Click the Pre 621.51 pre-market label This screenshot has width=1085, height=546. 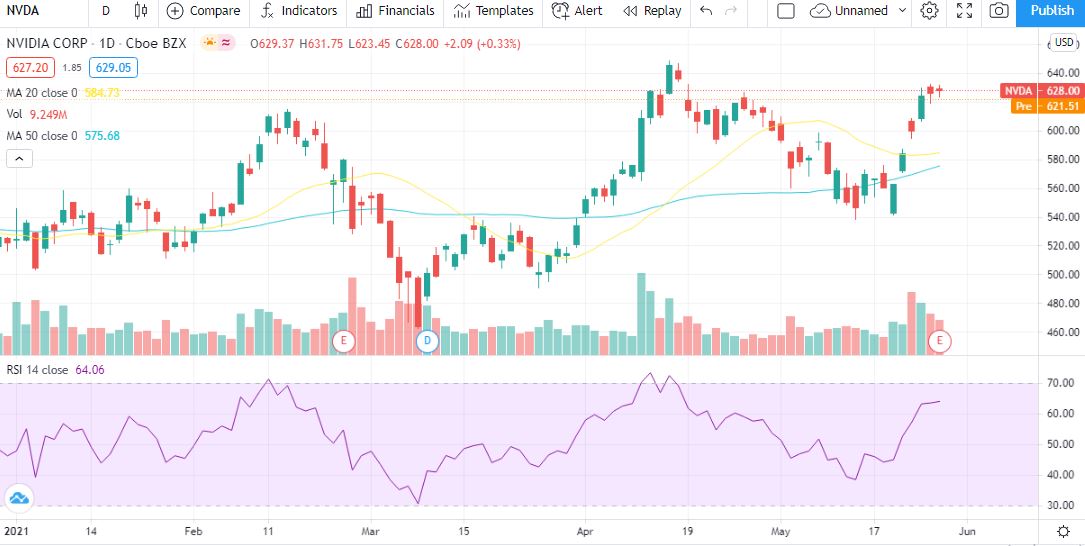coord(1046,106)
